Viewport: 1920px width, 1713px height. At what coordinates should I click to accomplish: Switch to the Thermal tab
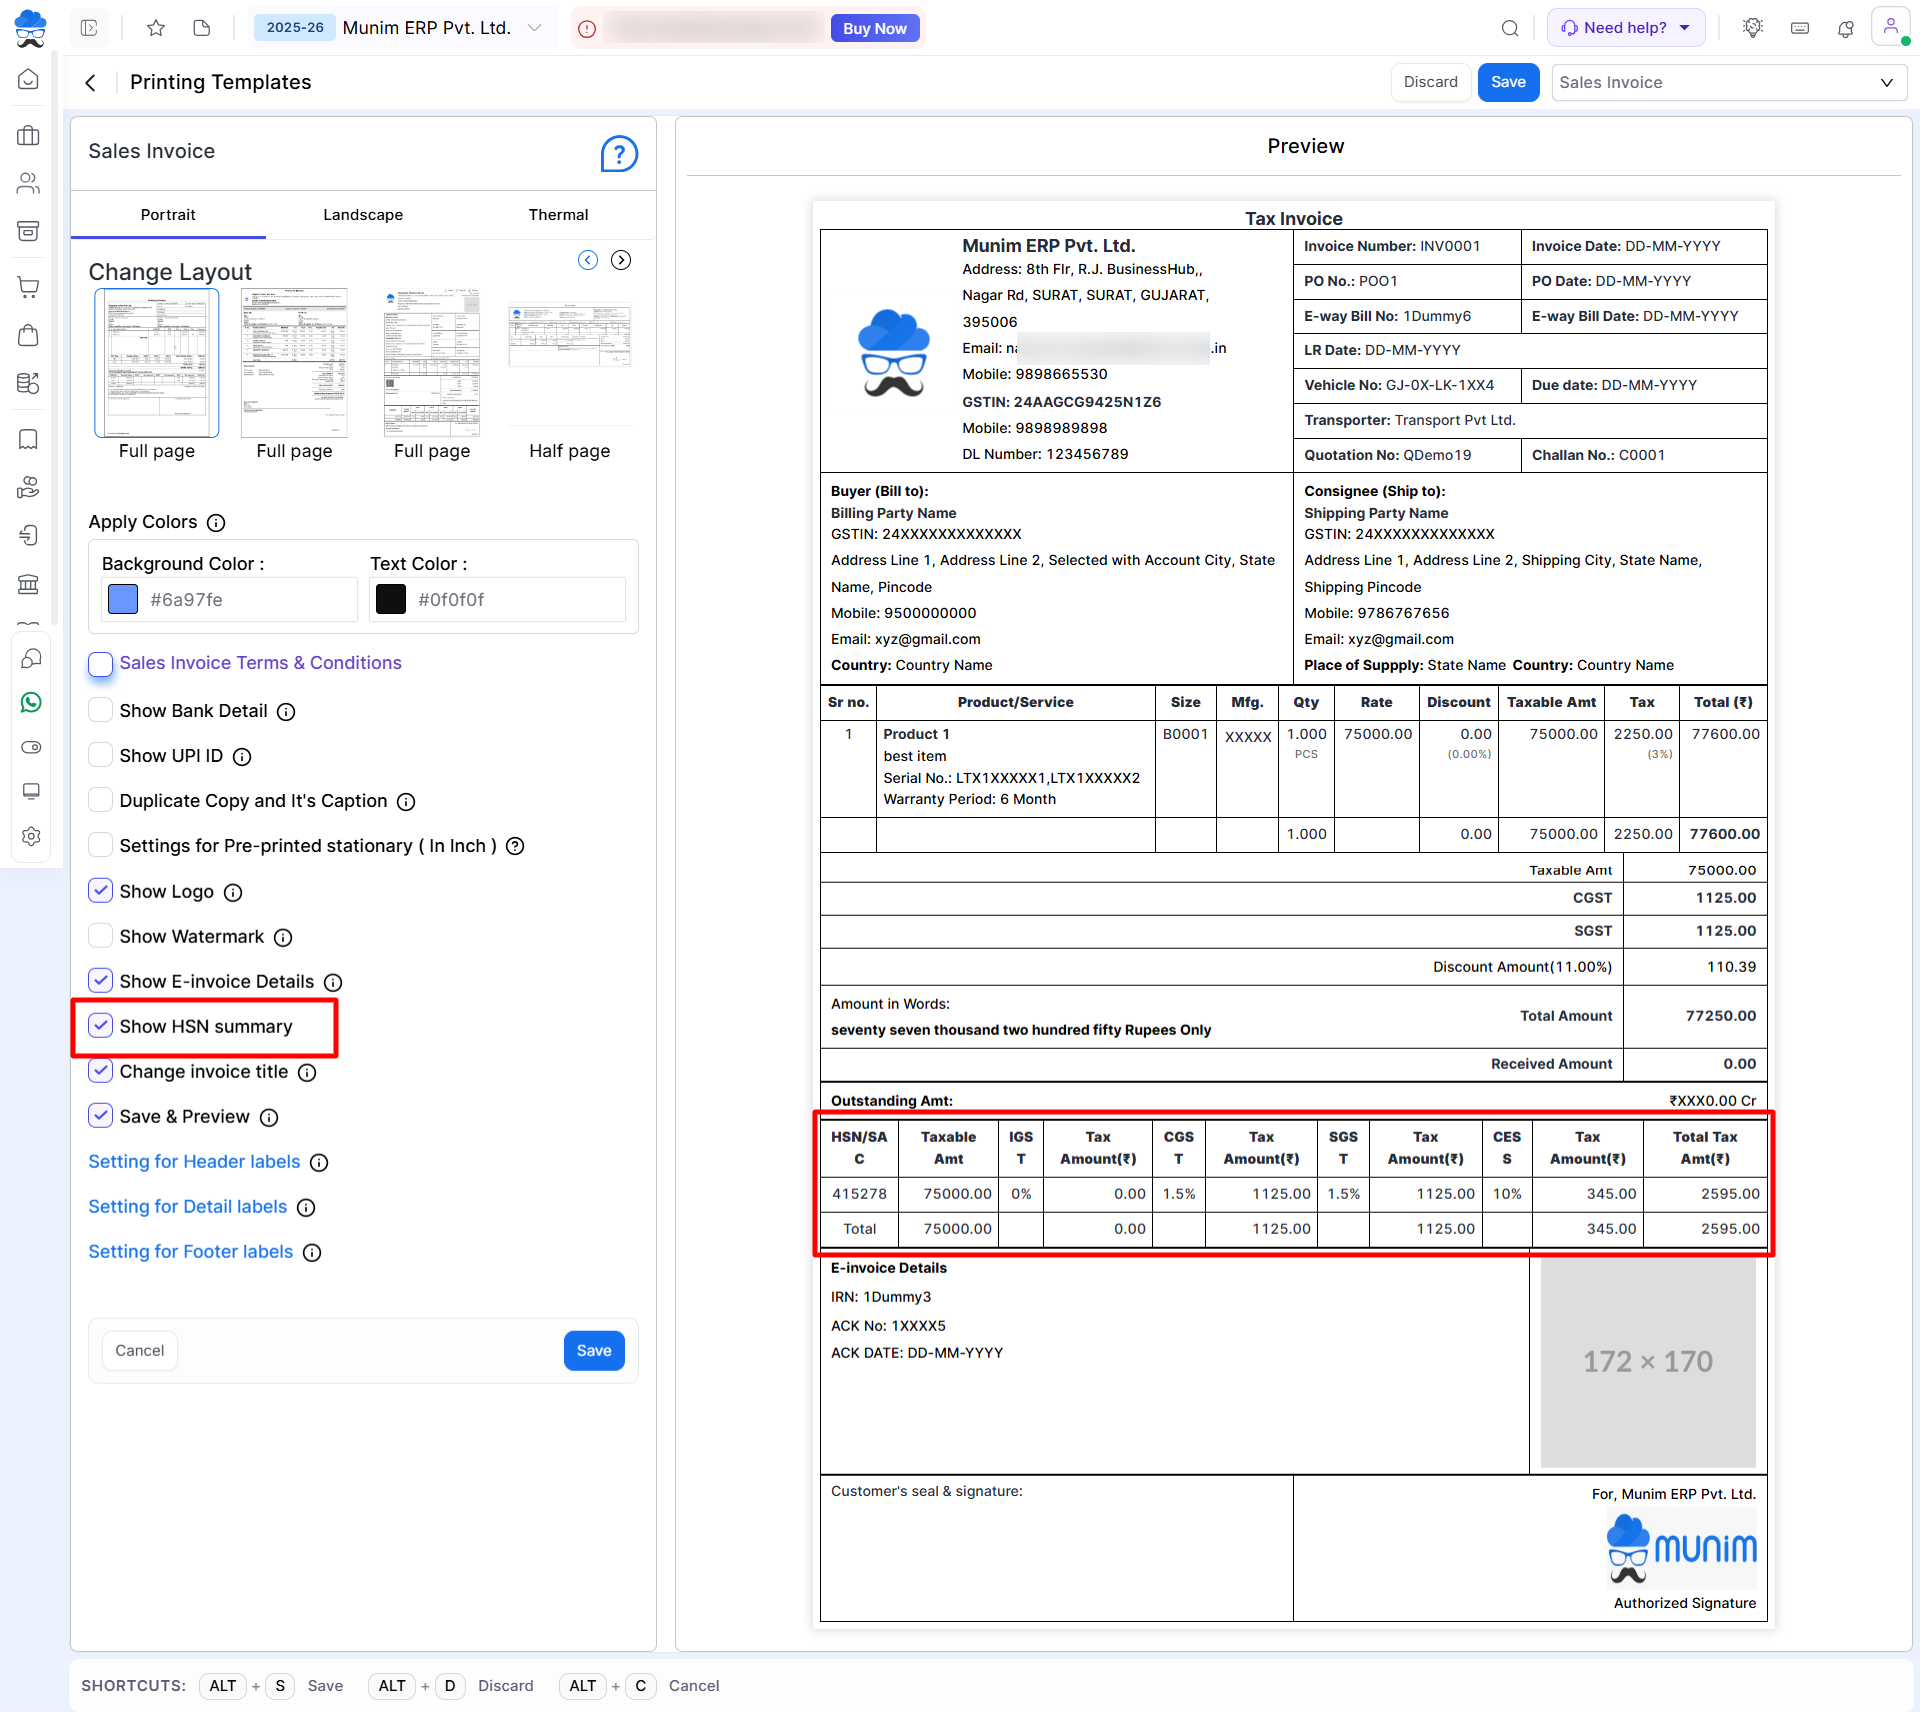coord(558,215)
